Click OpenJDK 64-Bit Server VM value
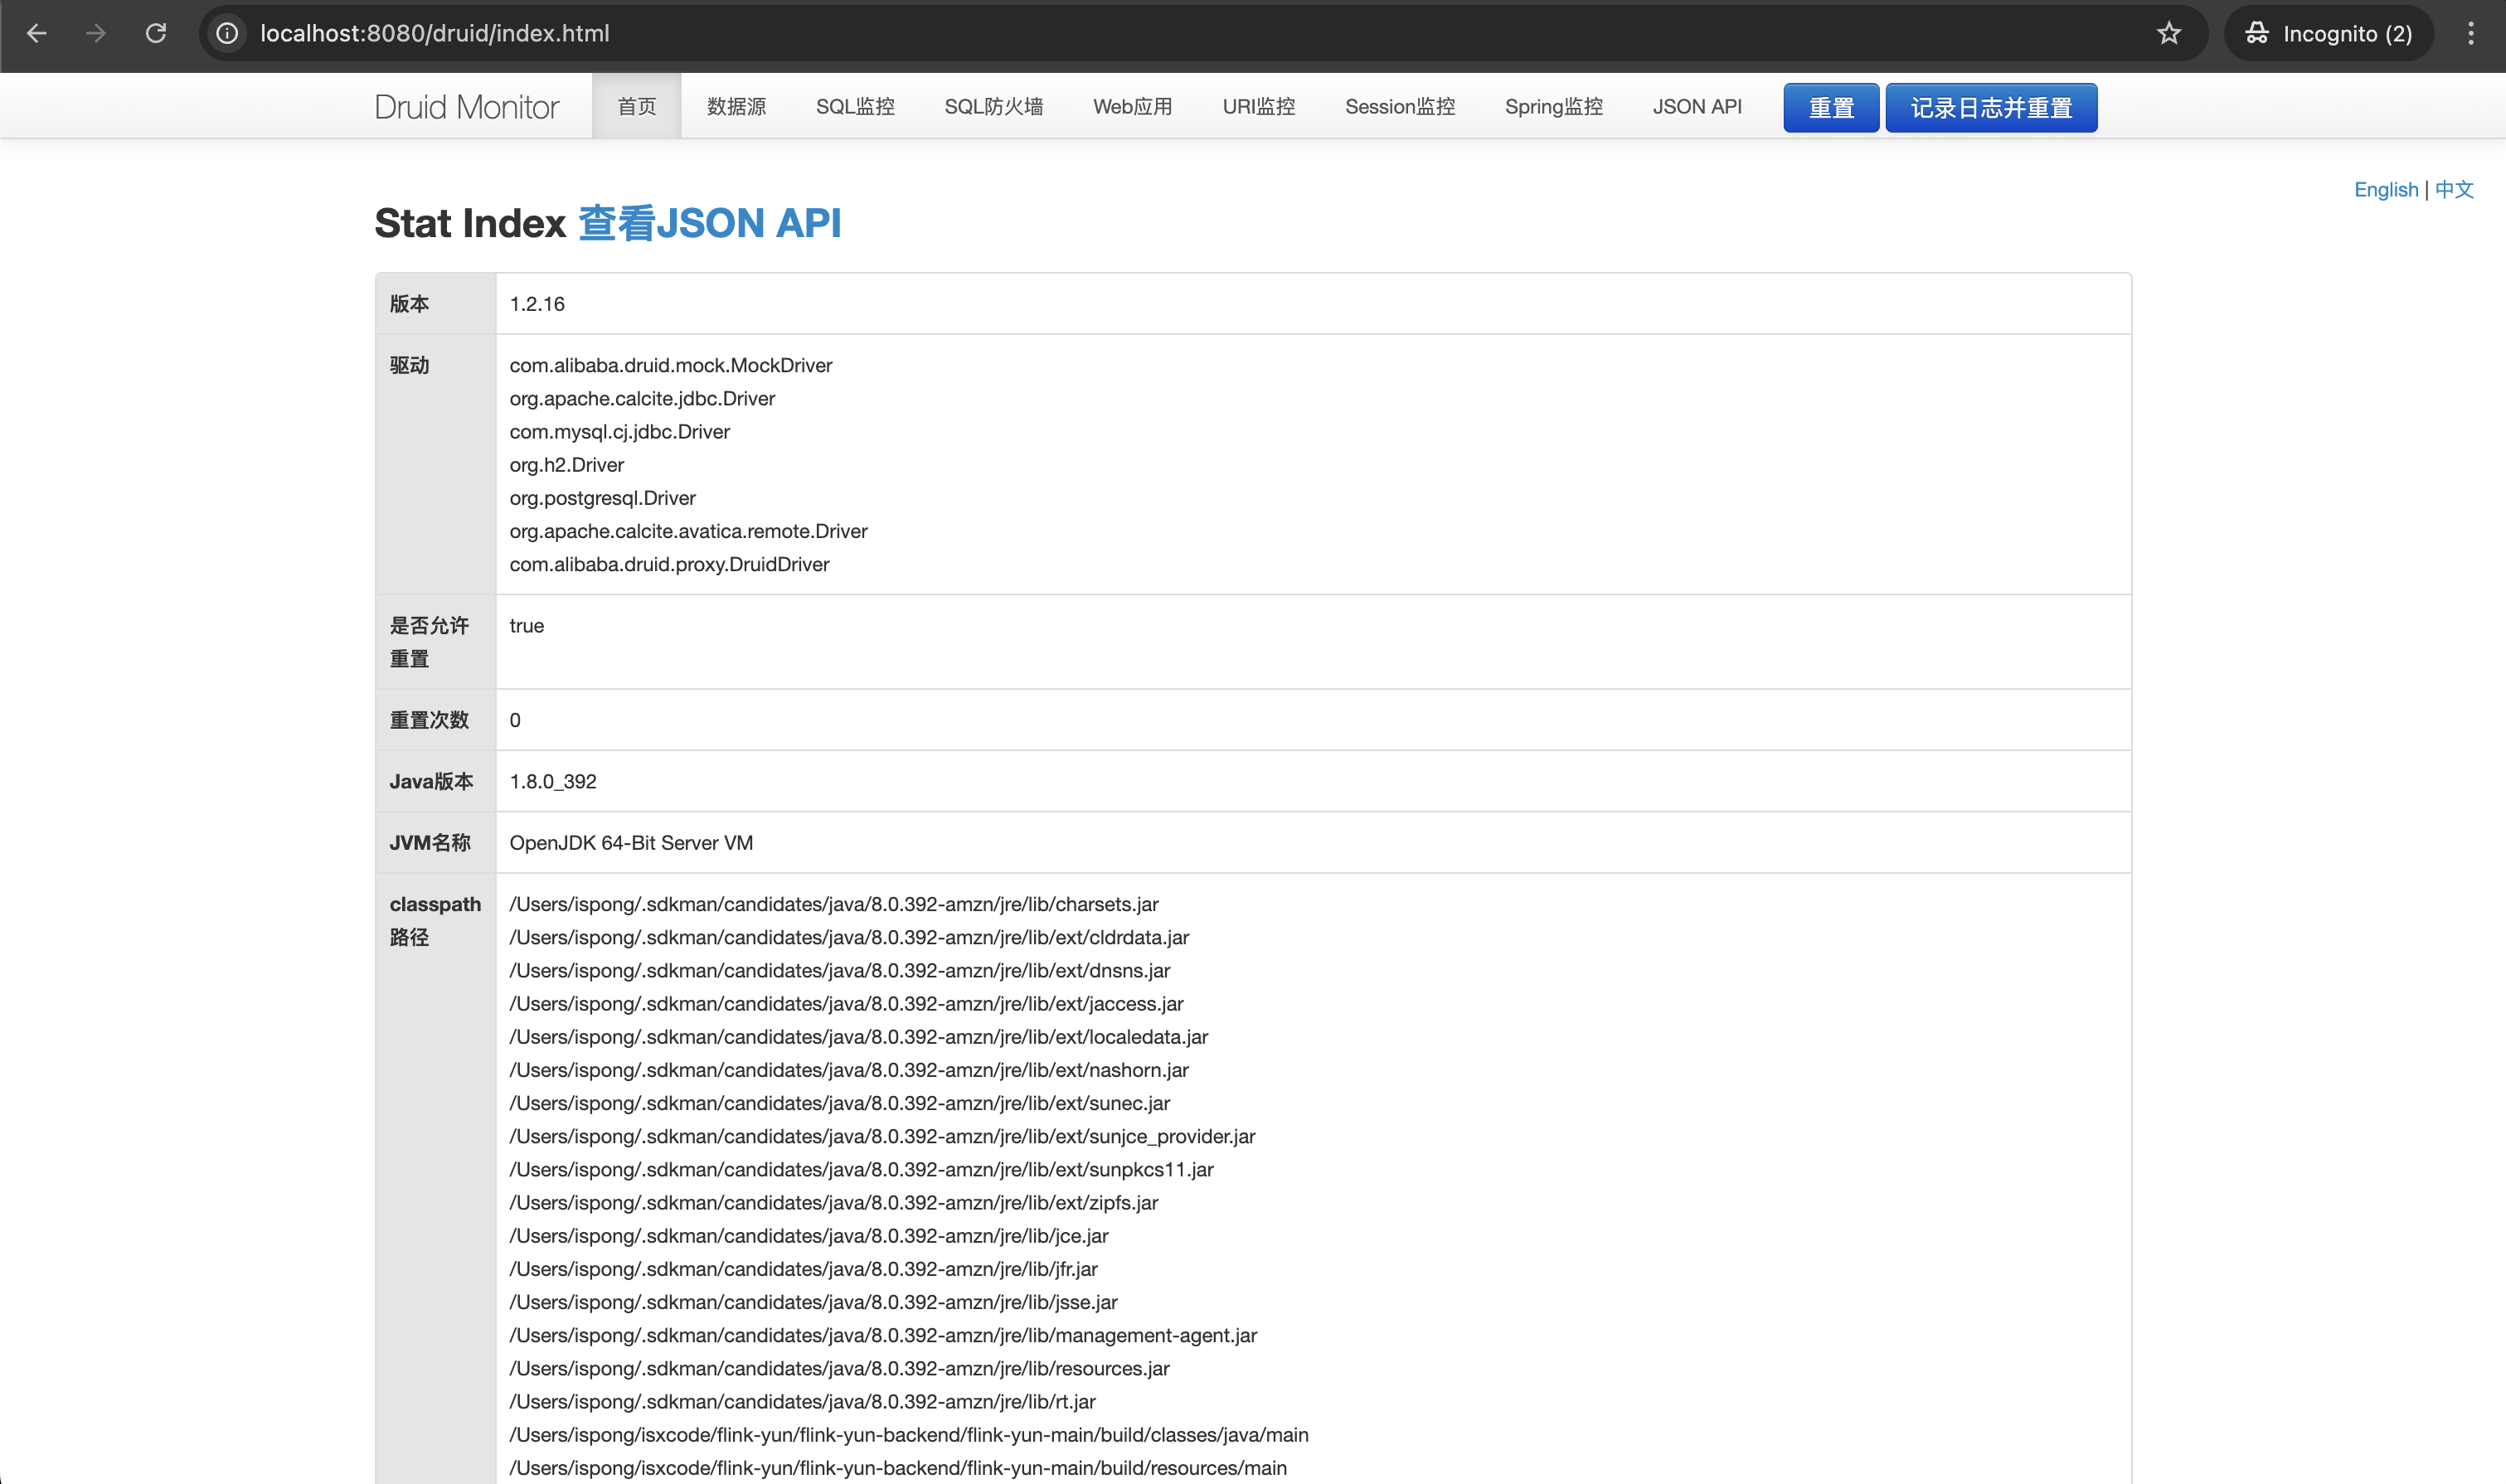Image resolution: width=2506 pixels, height=1484 pixels. click(631, 842)
